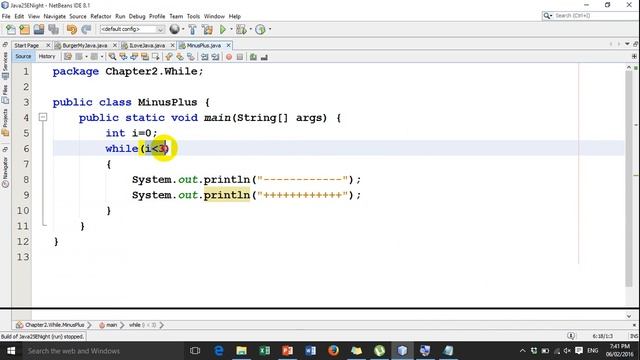Image resolution: width=640 pixels, height=360 pixels.
Task: Click the Find Selection magnifier icon
Action: pos(112,57)
